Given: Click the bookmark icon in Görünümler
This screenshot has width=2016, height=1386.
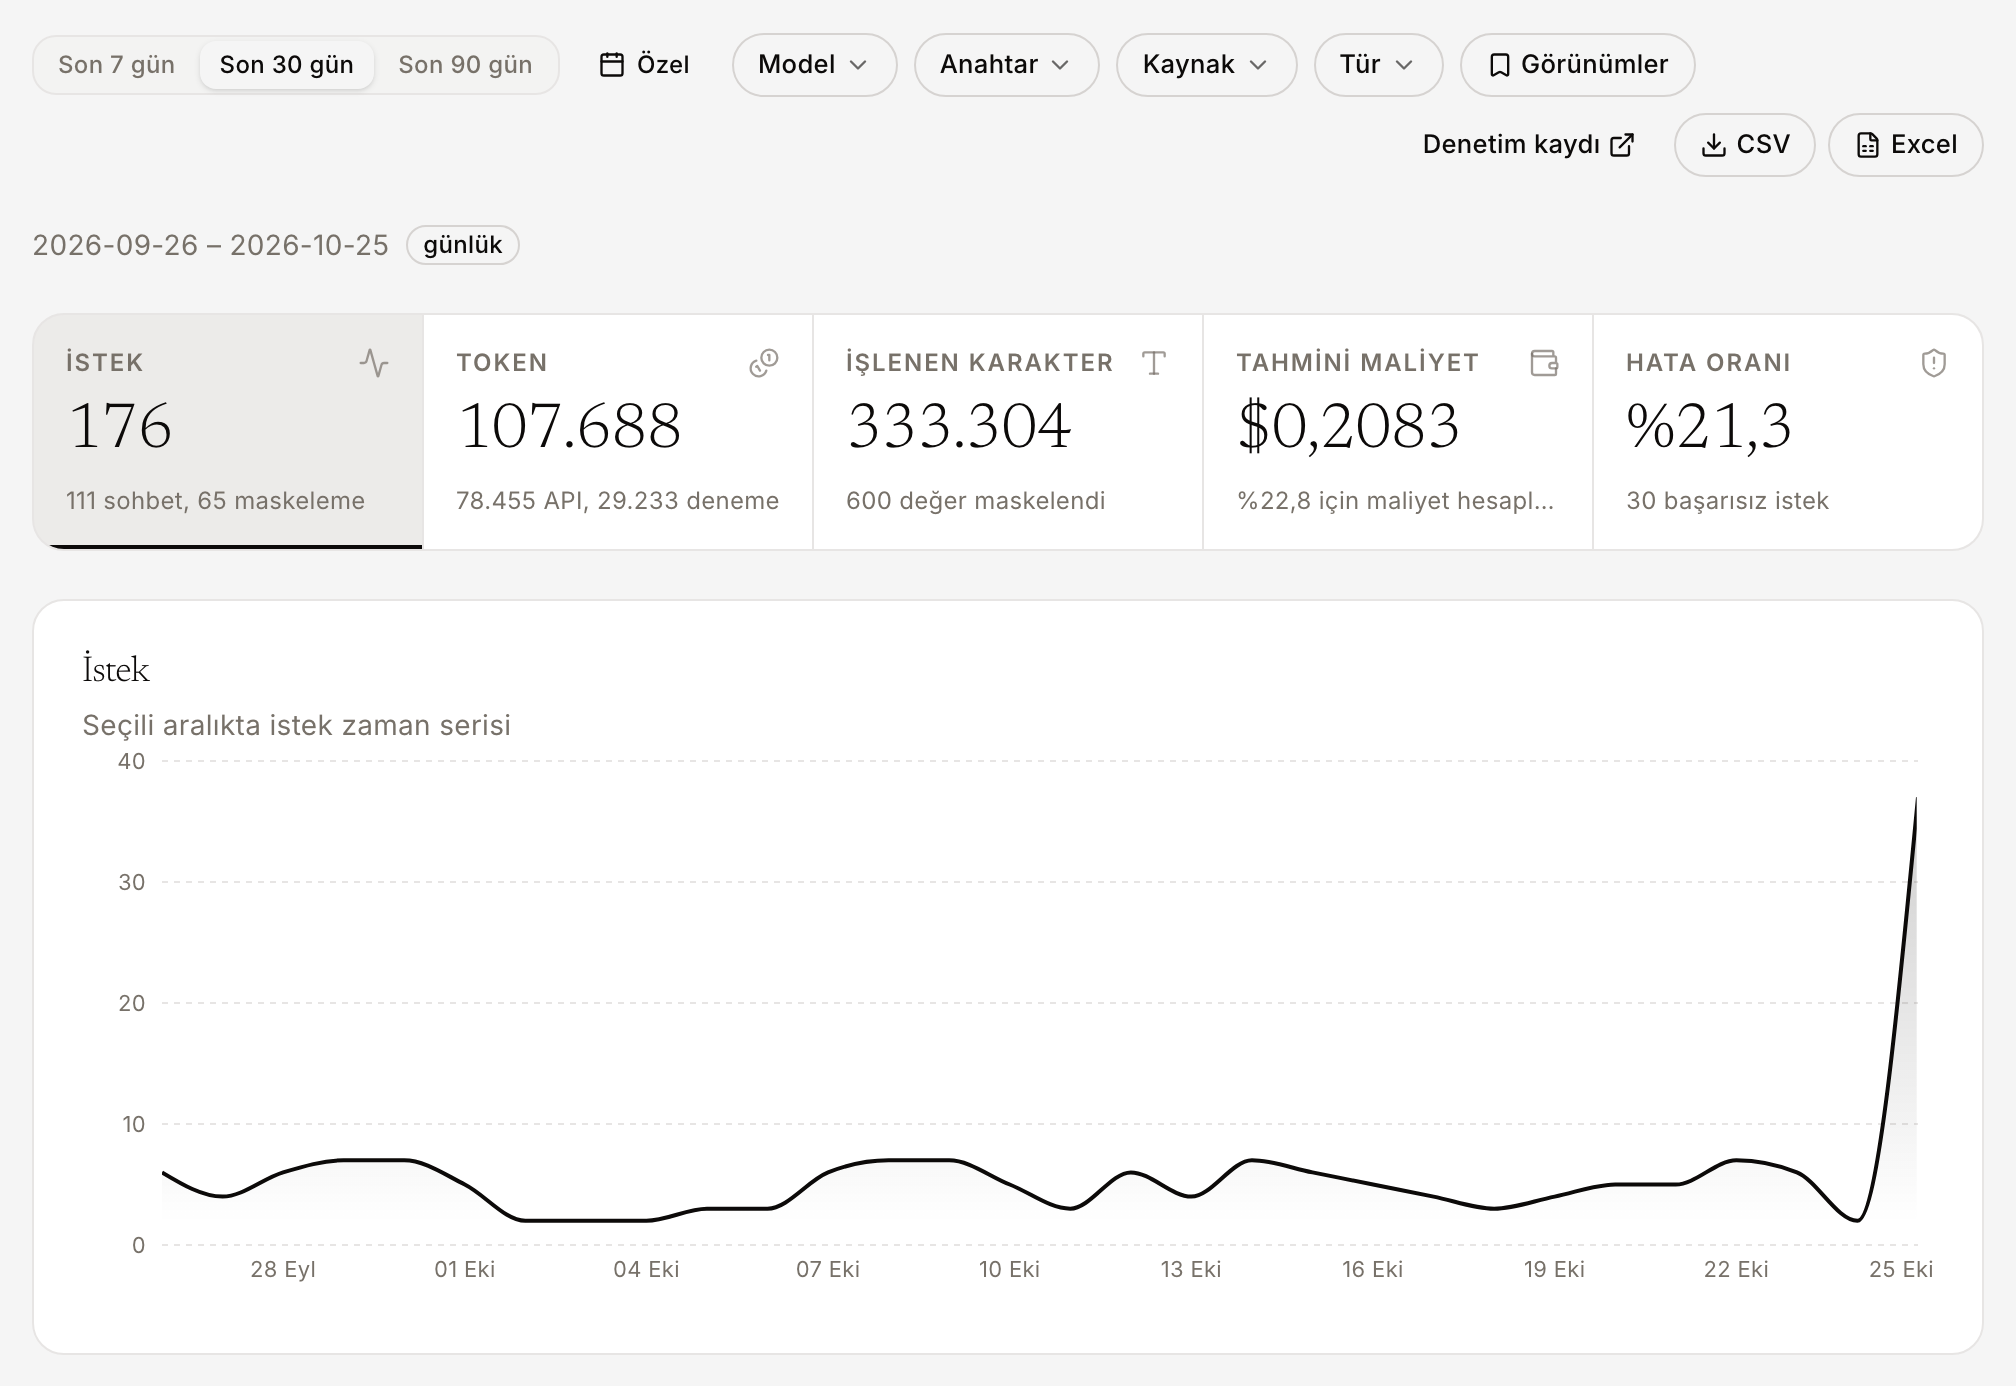Looking at the screenshot, I should point(1499,65).
